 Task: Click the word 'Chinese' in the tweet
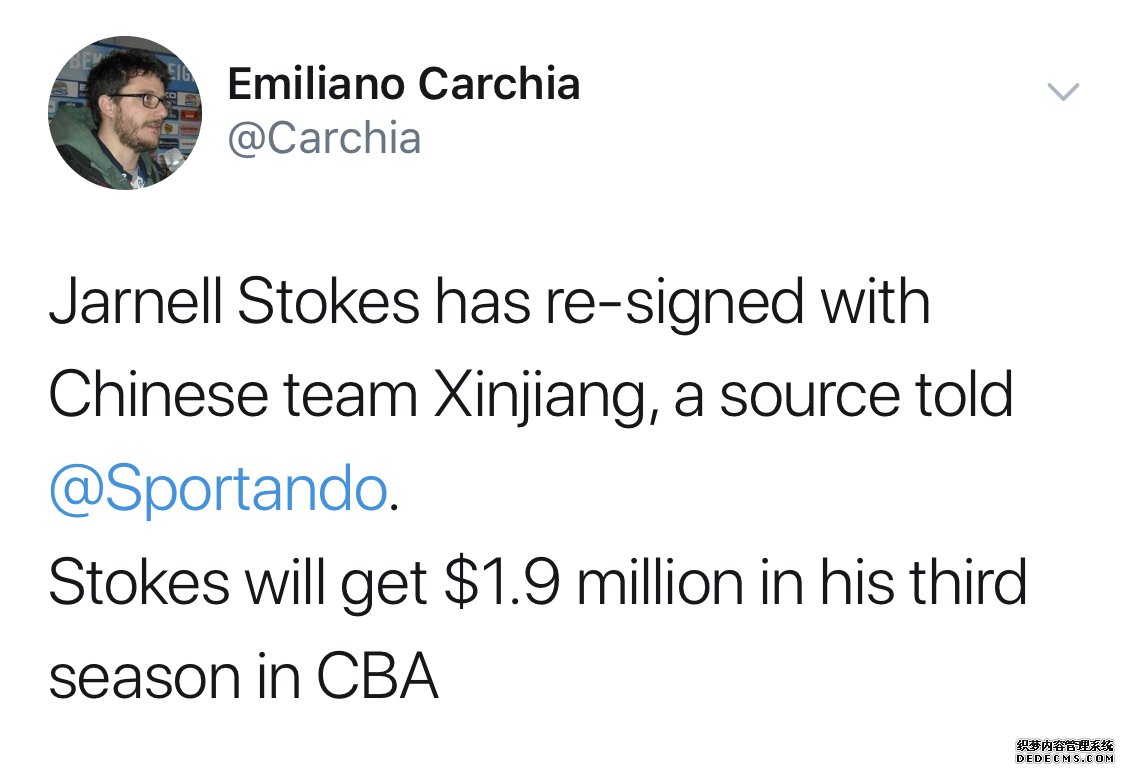pos(158,394)
